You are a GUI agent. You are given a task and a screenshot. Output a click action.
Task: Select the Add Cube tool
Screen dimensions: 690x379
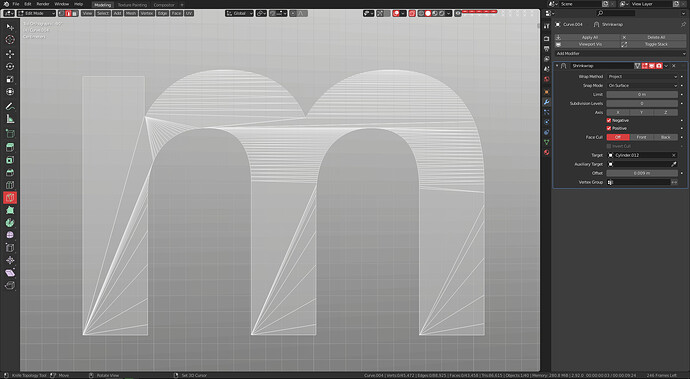coord(10,133)
